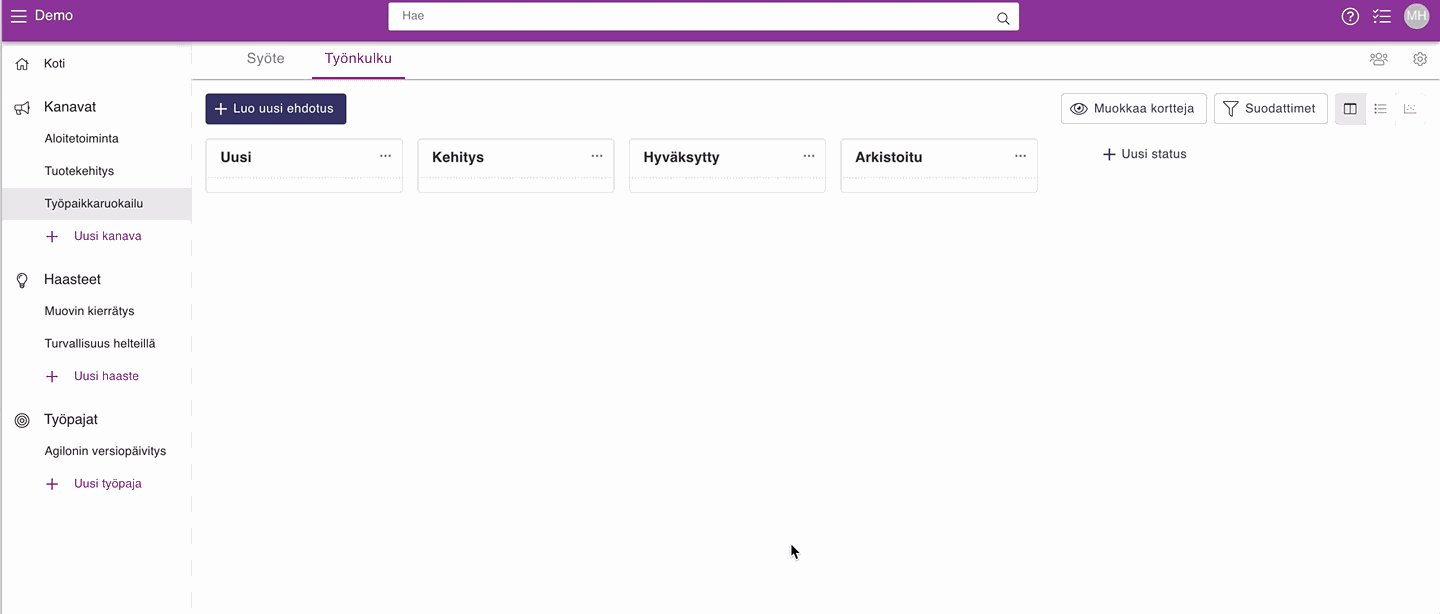This screenshot has height=614, width=1440.
Task: Open the checklist tasks icon
Action: pyautogui.click(x=1382, y=16)
